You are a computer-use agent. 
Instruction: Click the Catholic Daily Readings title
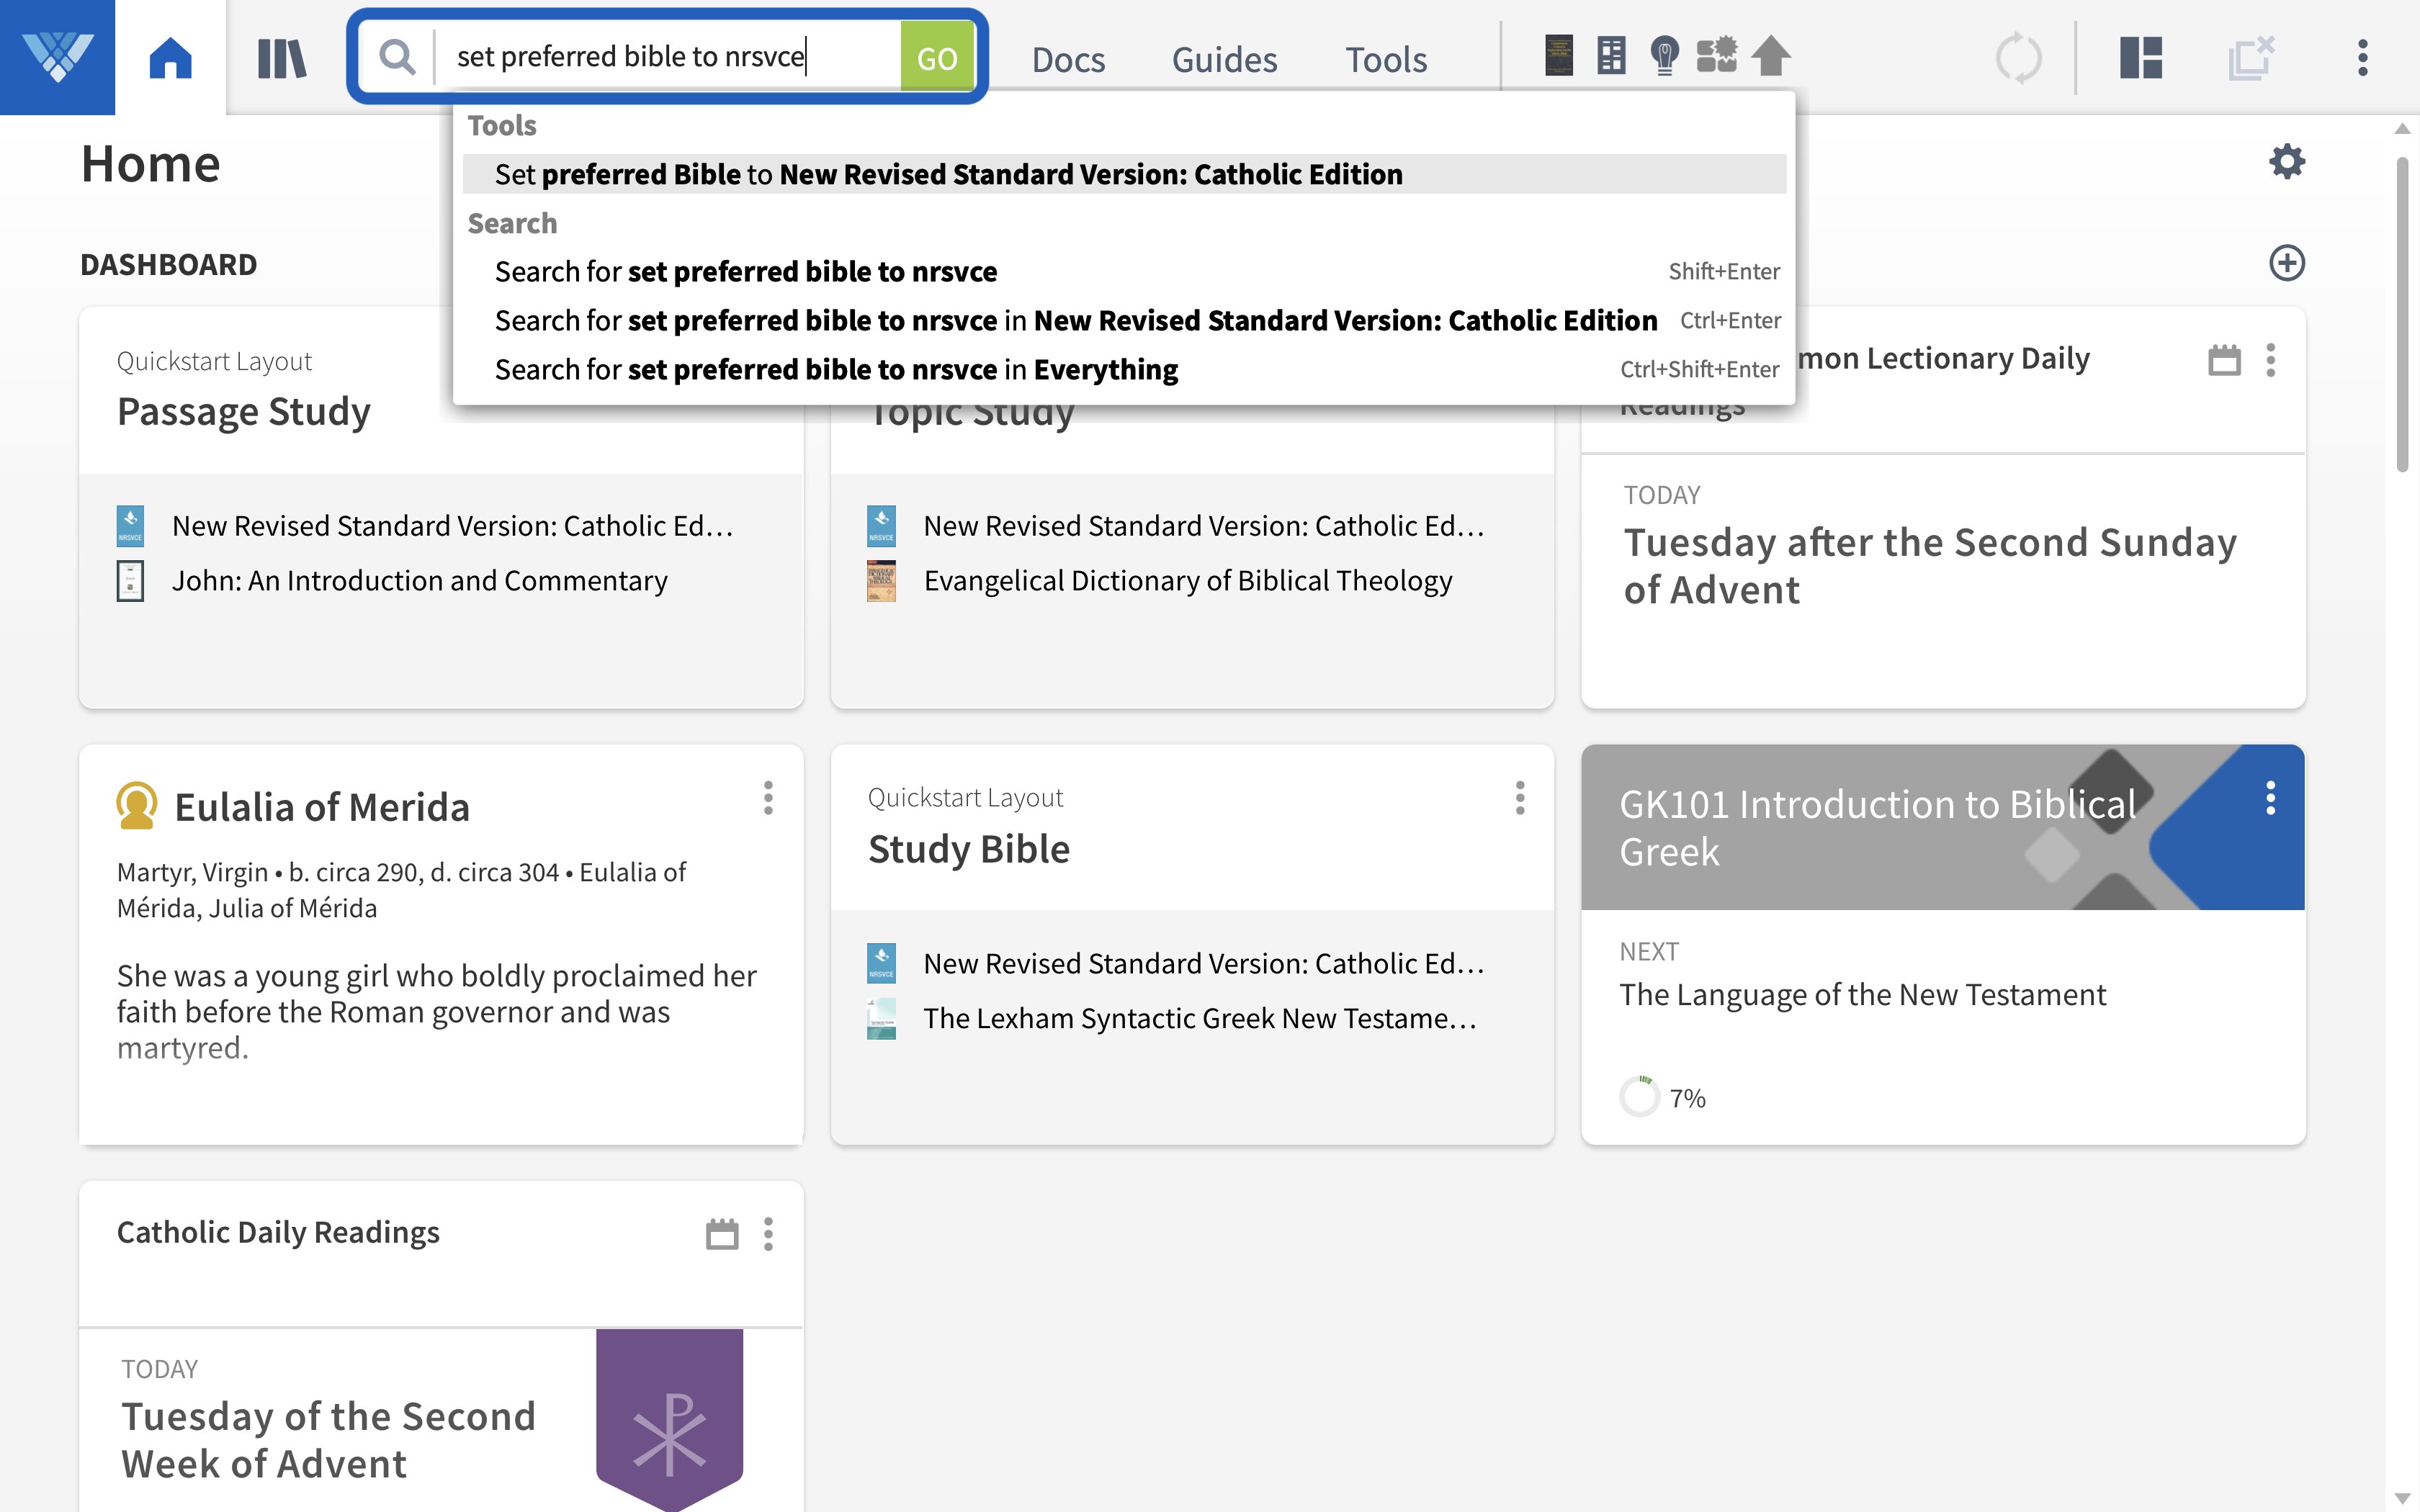coord(278,1233)
